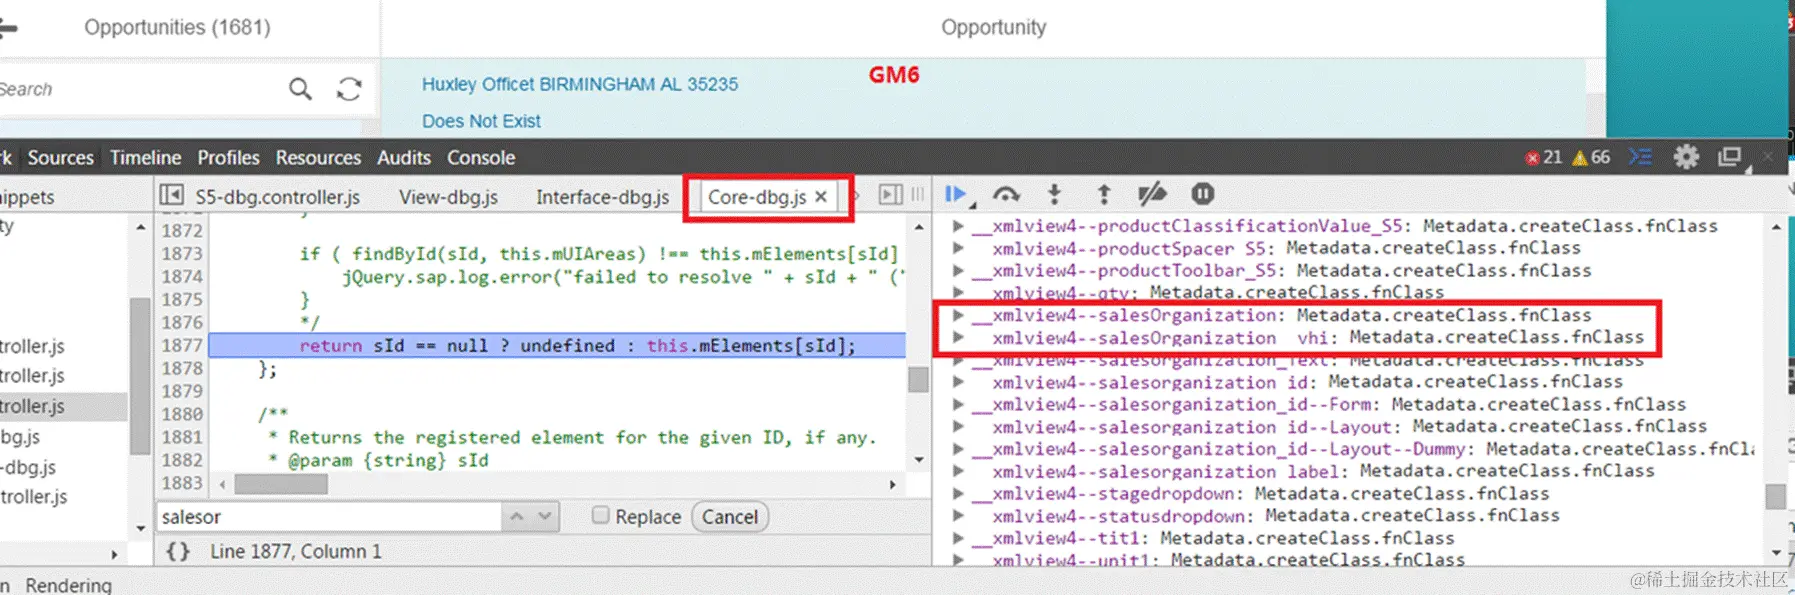This screenshot has height=595, width=1795.
Task: Click the Line 1877, Column 1 status
Action: point(295,551)
